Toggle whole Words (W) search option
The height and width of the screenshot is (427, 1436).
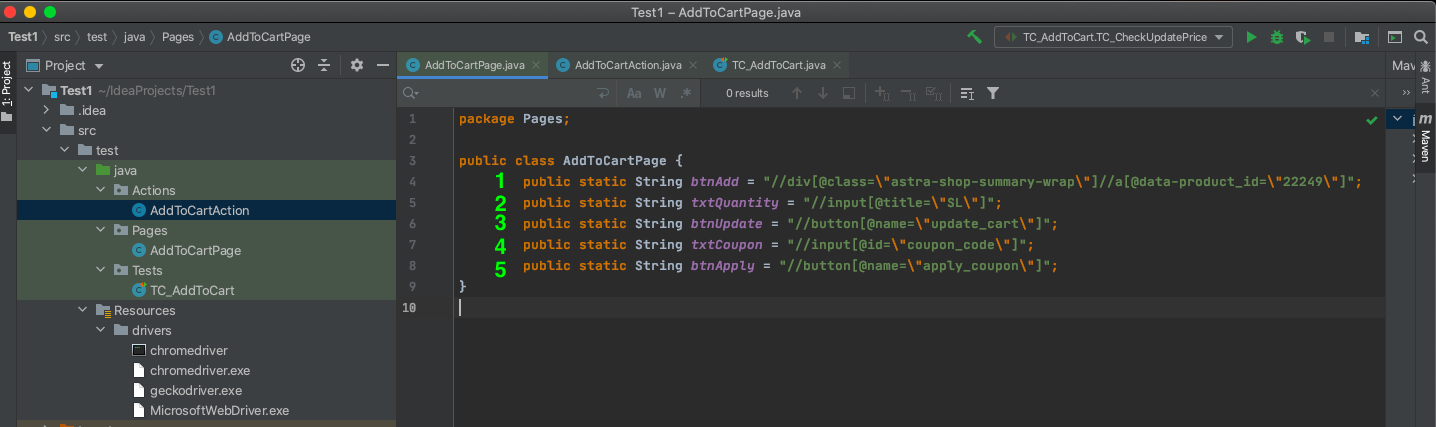660,93
